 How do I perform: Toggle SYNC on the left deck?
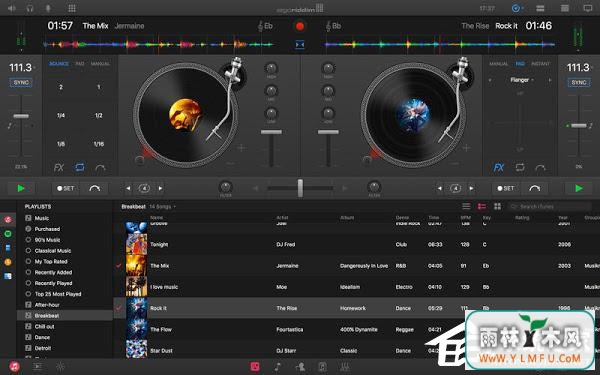pyautogui.click(x=21, y=82)
